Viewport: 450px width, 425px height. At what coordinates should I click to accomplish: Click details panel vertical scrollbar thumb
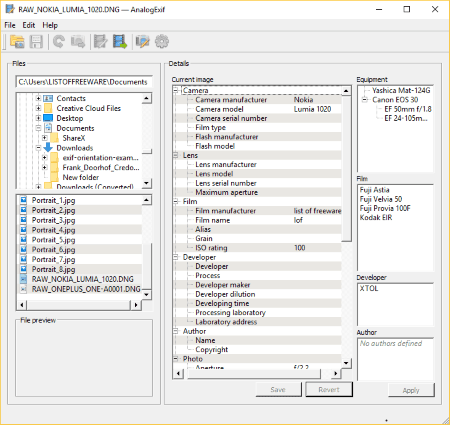(347, 168)
